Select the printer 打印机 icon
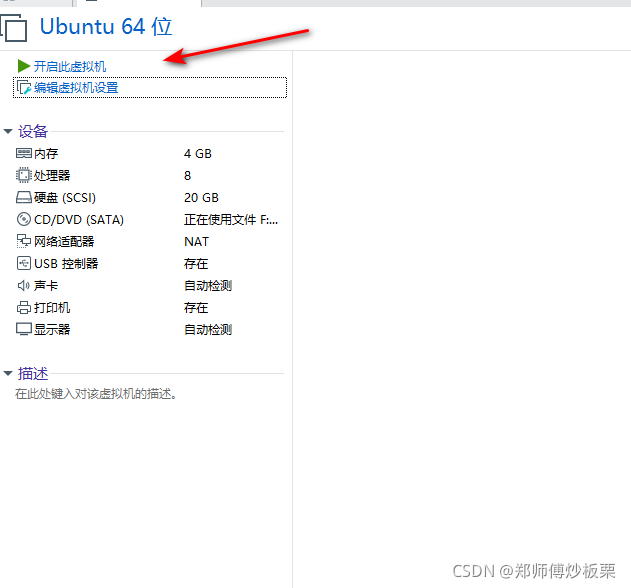The image size is (631, 588). [x=24, y=307]
